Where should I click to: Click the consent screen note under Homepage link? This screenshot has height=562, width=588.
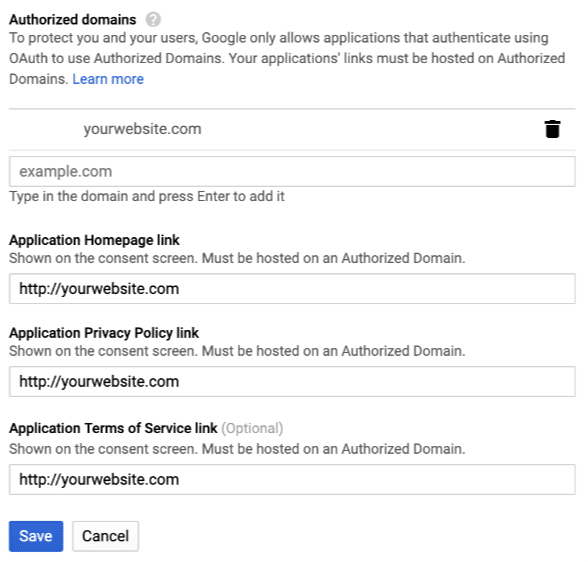tap(237, 258)
